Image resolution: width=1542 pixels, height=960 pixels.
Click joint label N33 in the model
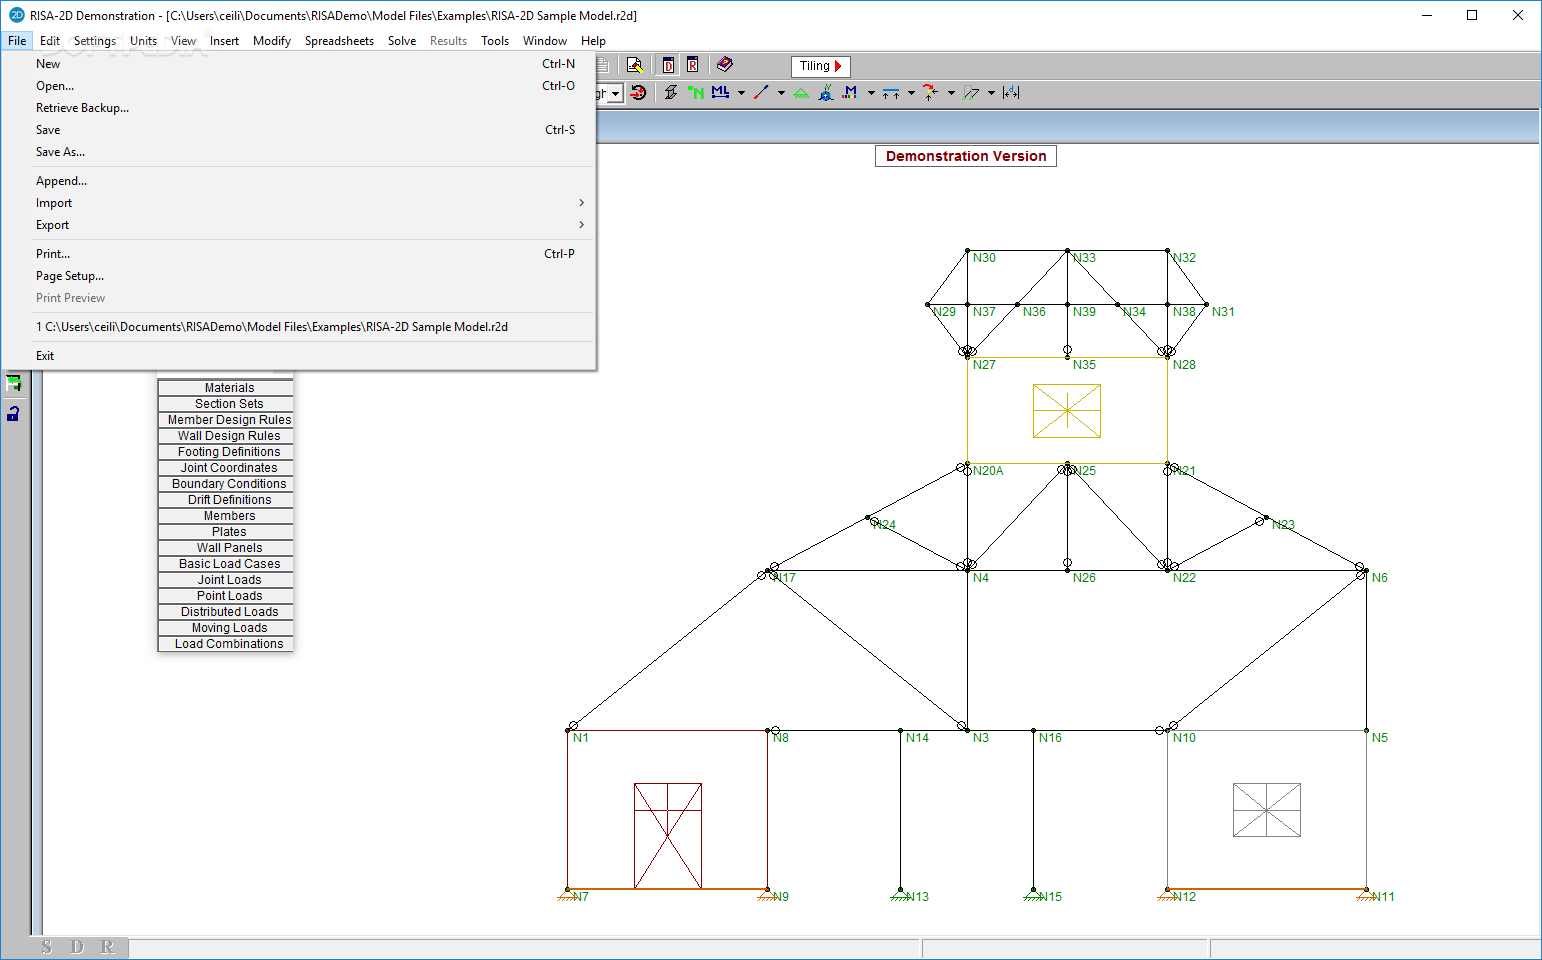coord(1084,258)
